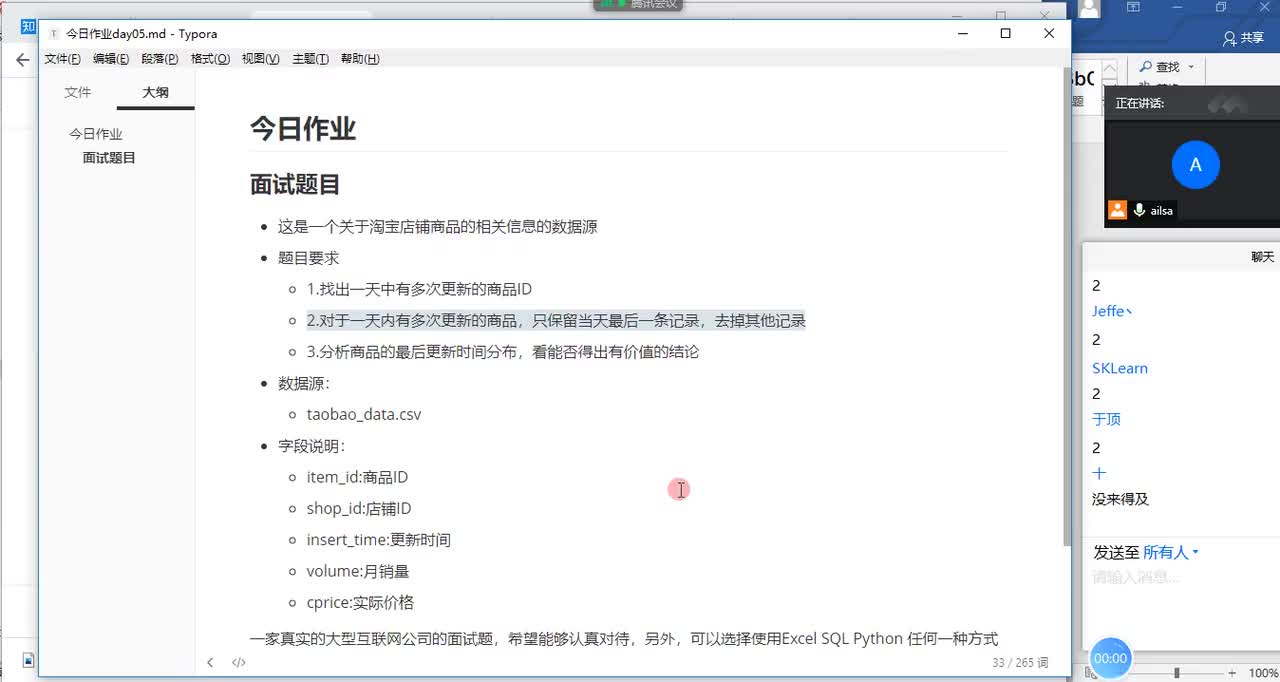Image resolution: width=1280 pixels, height=682 pixels.
Task: Click the orange participant icon beside ailsa
Action: pyautogui.click(x=1117, y=210)
